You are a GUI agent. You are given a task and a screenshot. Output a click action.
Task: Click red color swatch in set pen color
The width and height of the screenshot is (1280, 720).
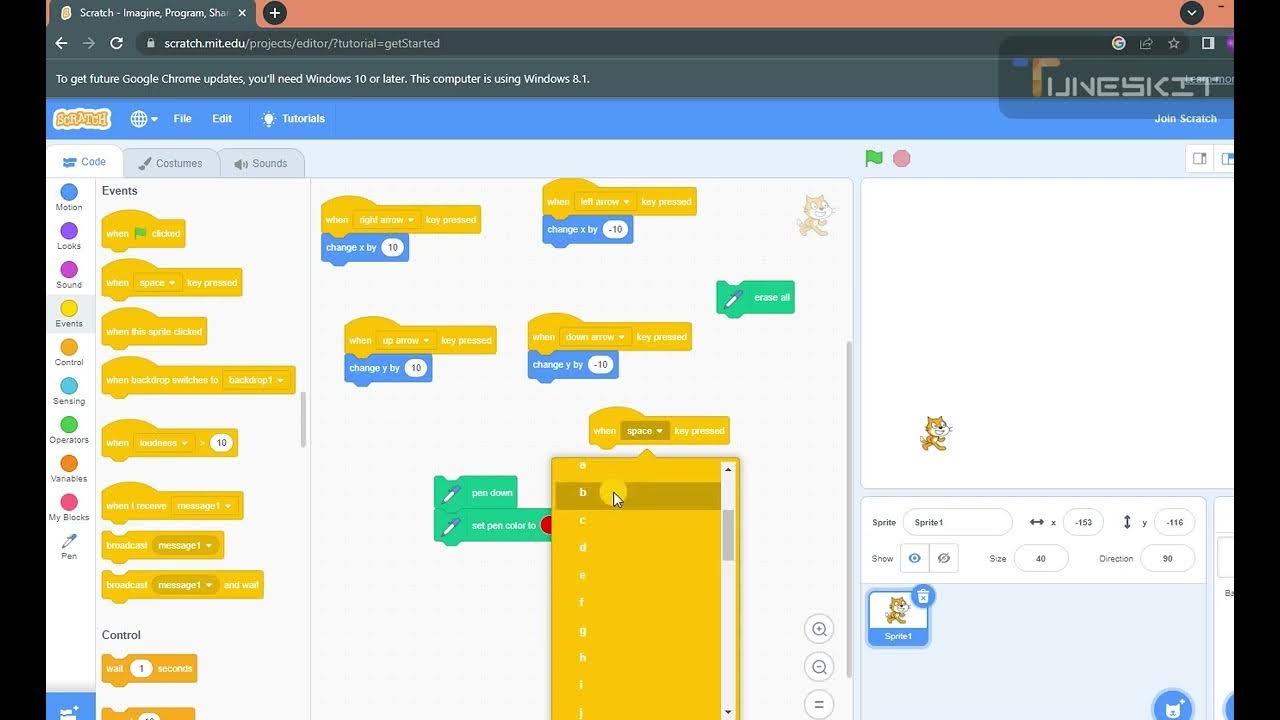[x=547, y=525]
